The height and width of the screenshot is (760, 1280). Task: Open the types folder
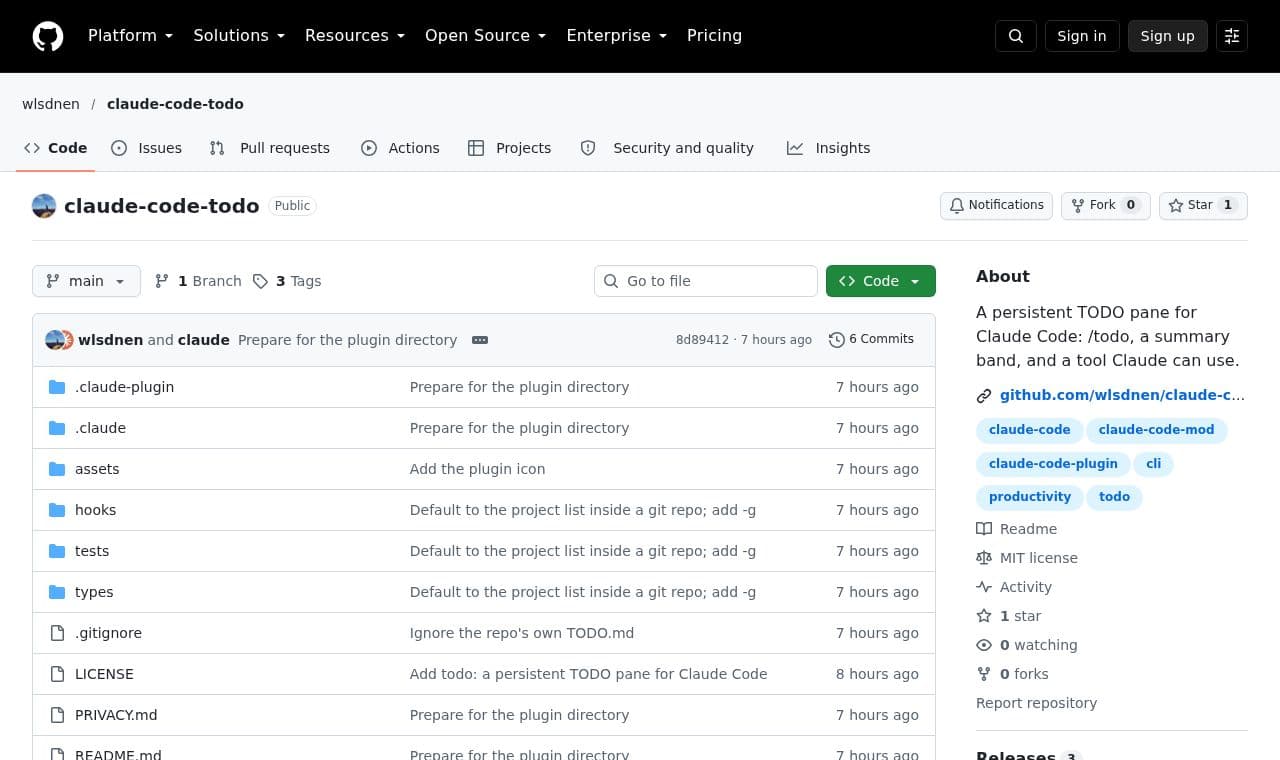pyautogui.click(x=94, y=592)
